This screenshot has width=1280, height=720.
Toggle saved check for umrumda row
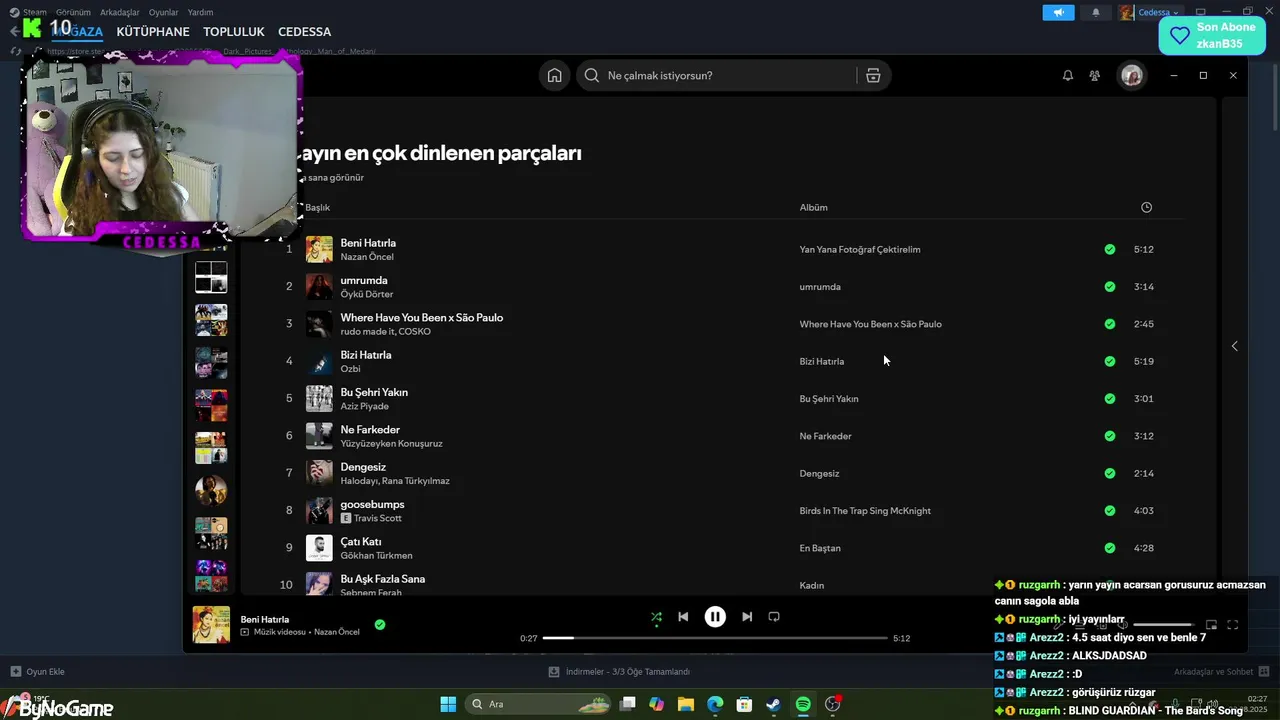click(x=1110, y=287)
